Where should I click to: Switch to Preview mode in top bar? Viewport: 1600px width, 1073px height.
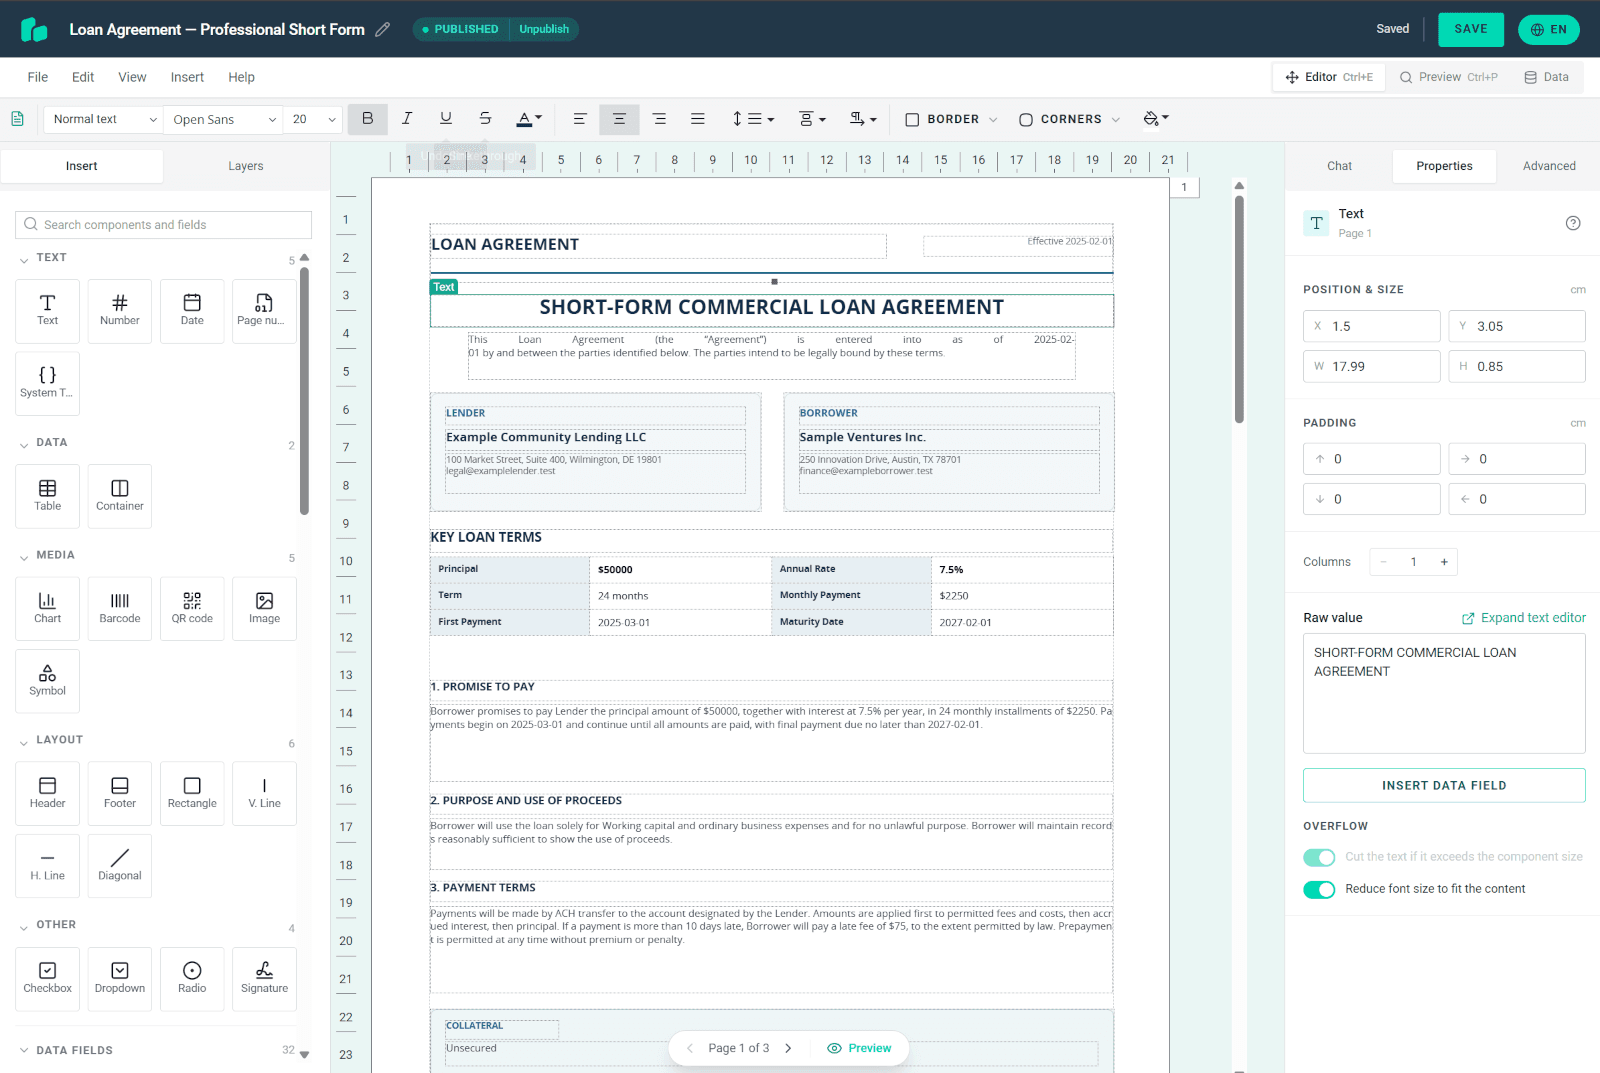pyautogui.click(x=1449, y=77)
